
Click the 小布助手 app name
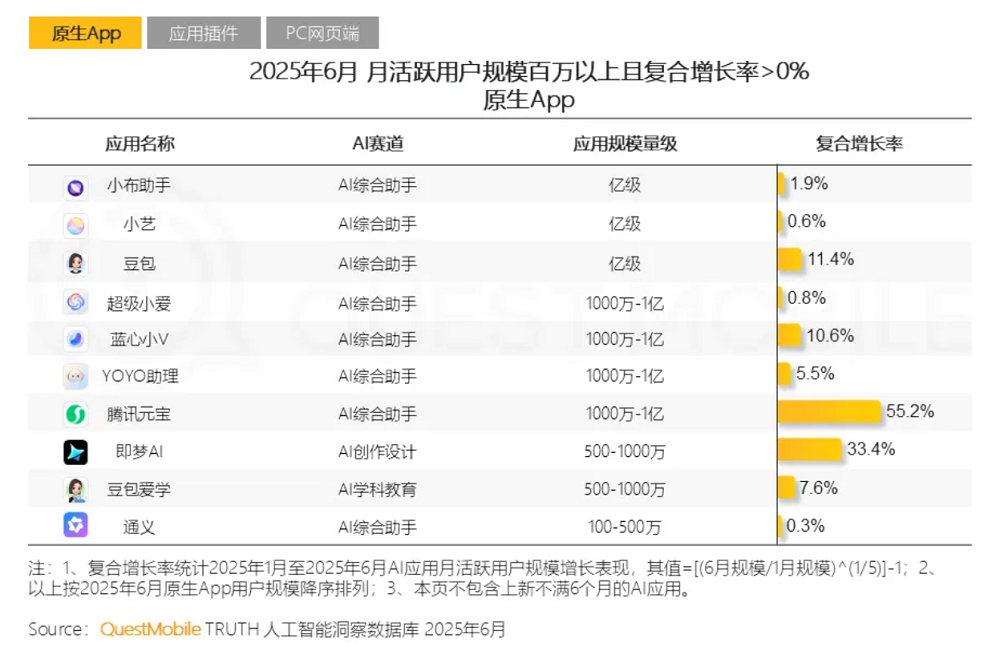139,186
